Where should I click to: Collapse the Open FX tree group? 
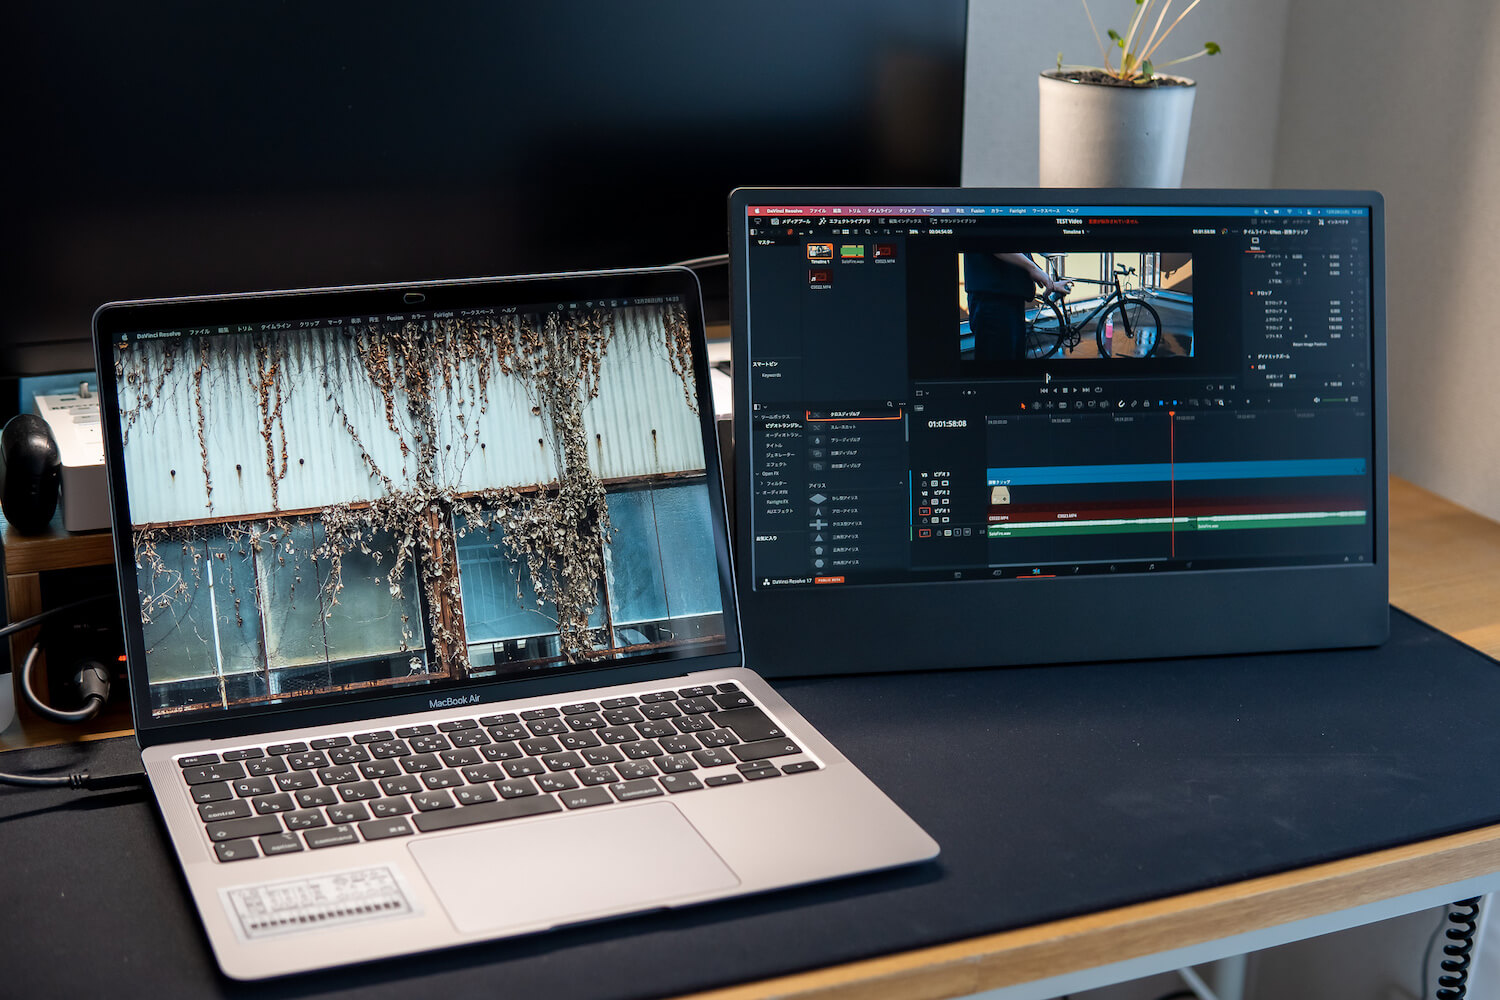click(x=757, y=474)
